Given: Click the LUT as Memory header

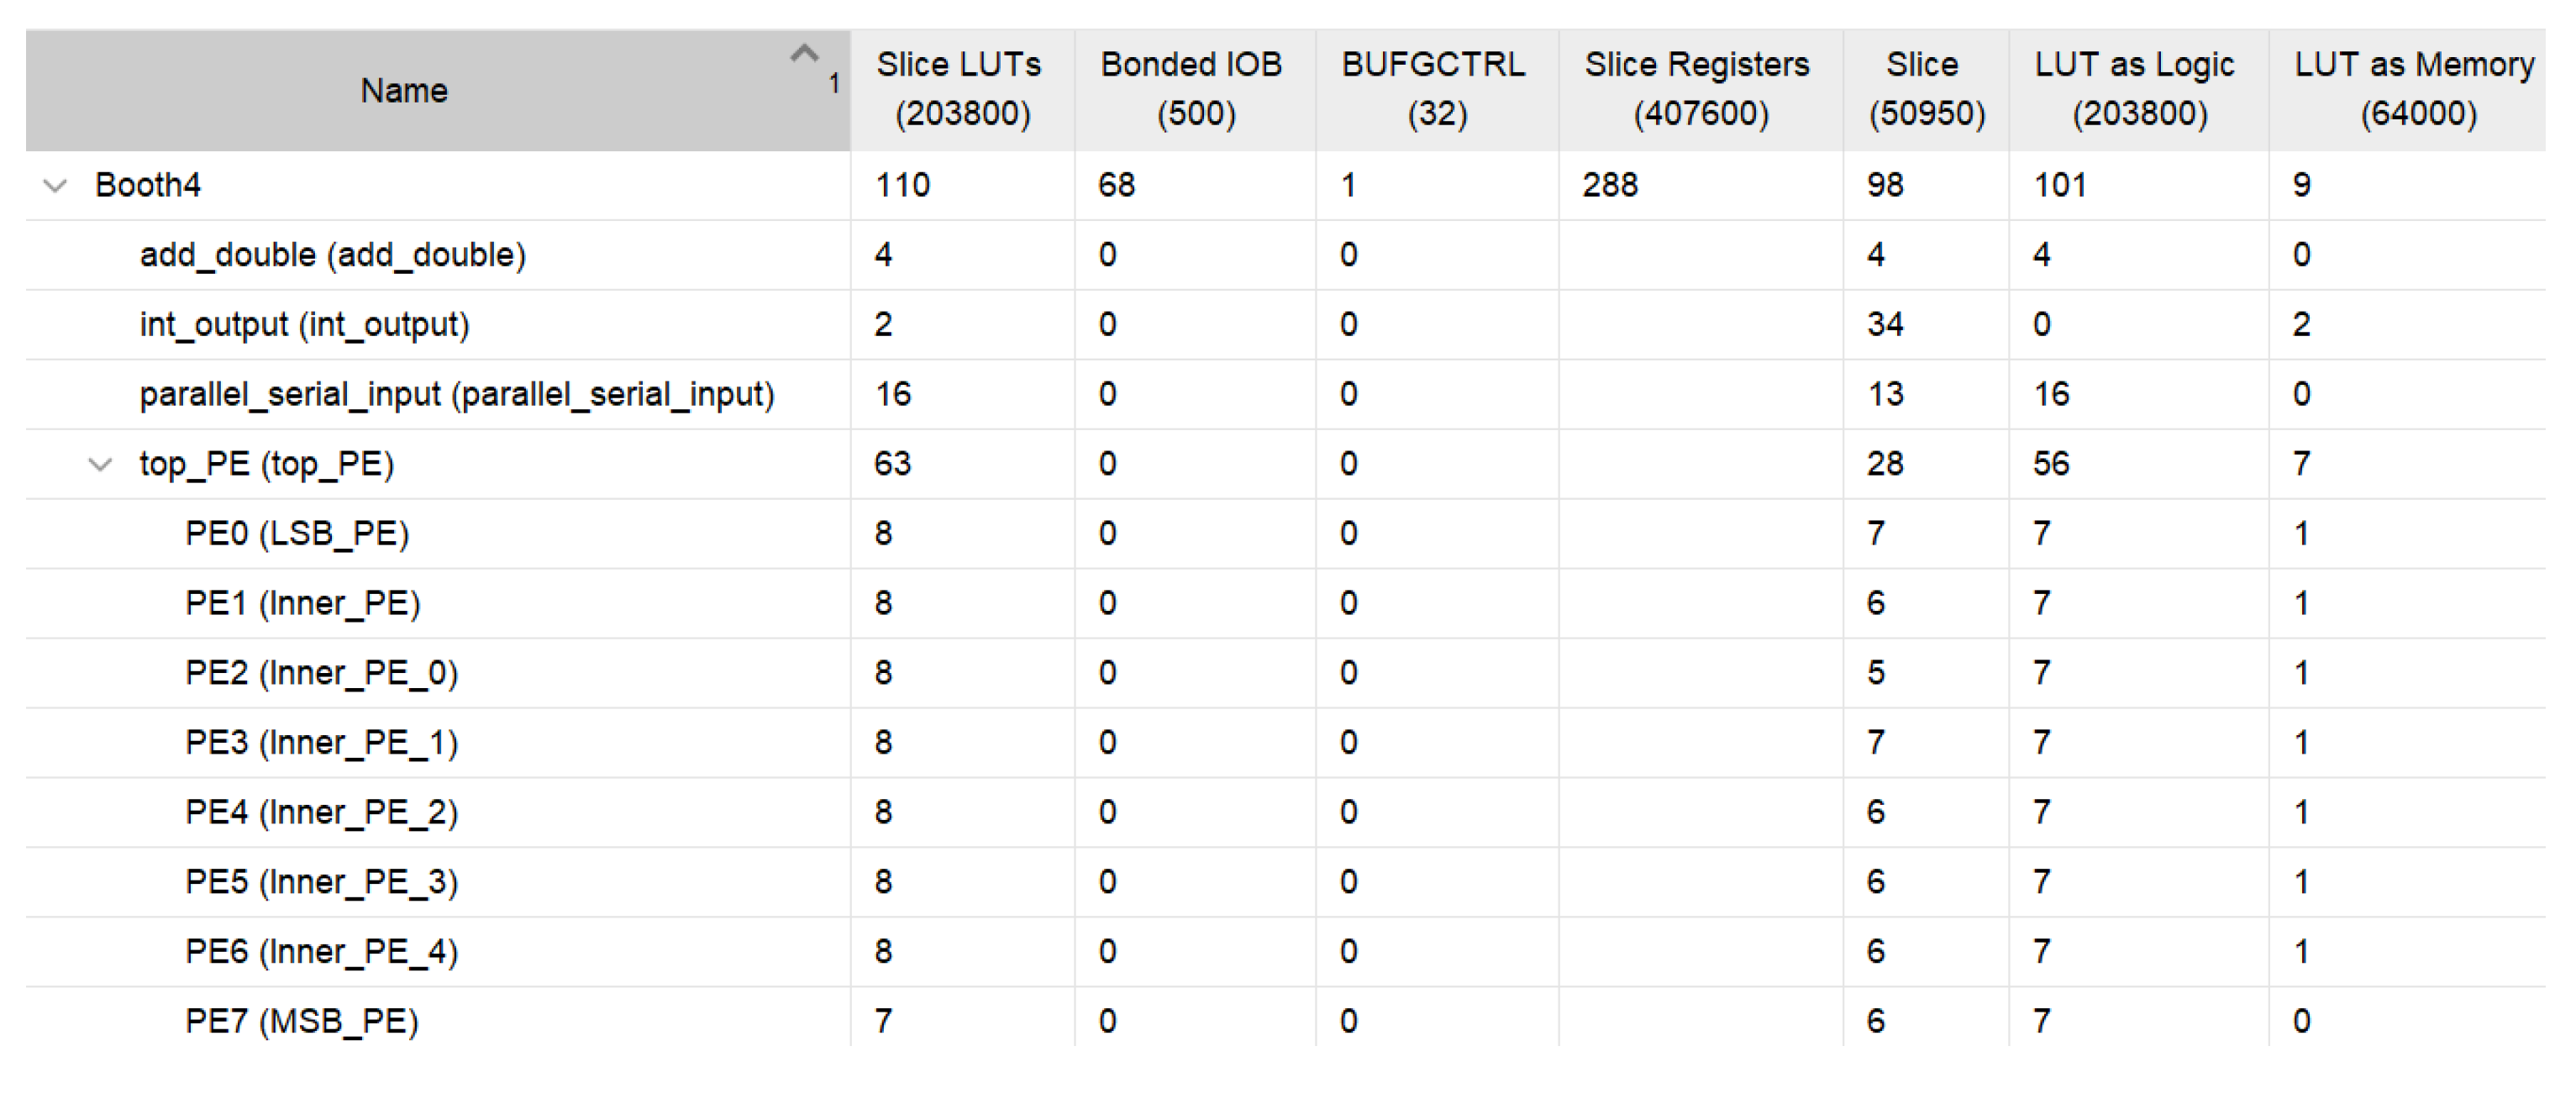Looking at the screenshot, I should [2414, 89].
